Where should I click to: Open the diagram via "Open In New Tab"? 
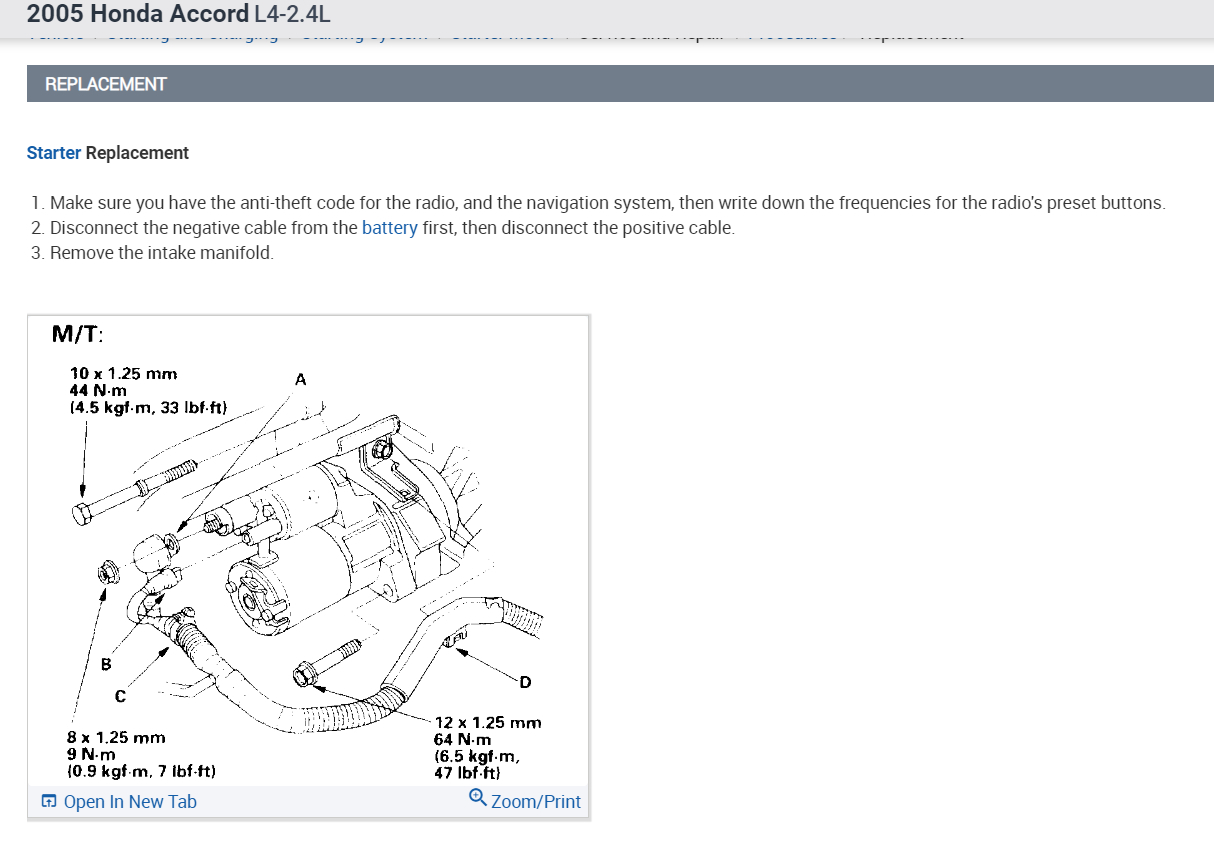pos(119,801)
